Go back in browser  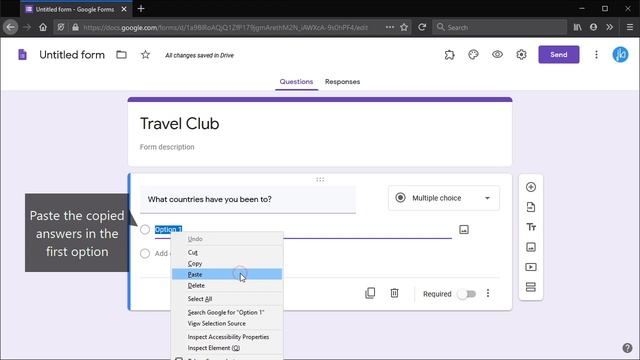[11, 27]
